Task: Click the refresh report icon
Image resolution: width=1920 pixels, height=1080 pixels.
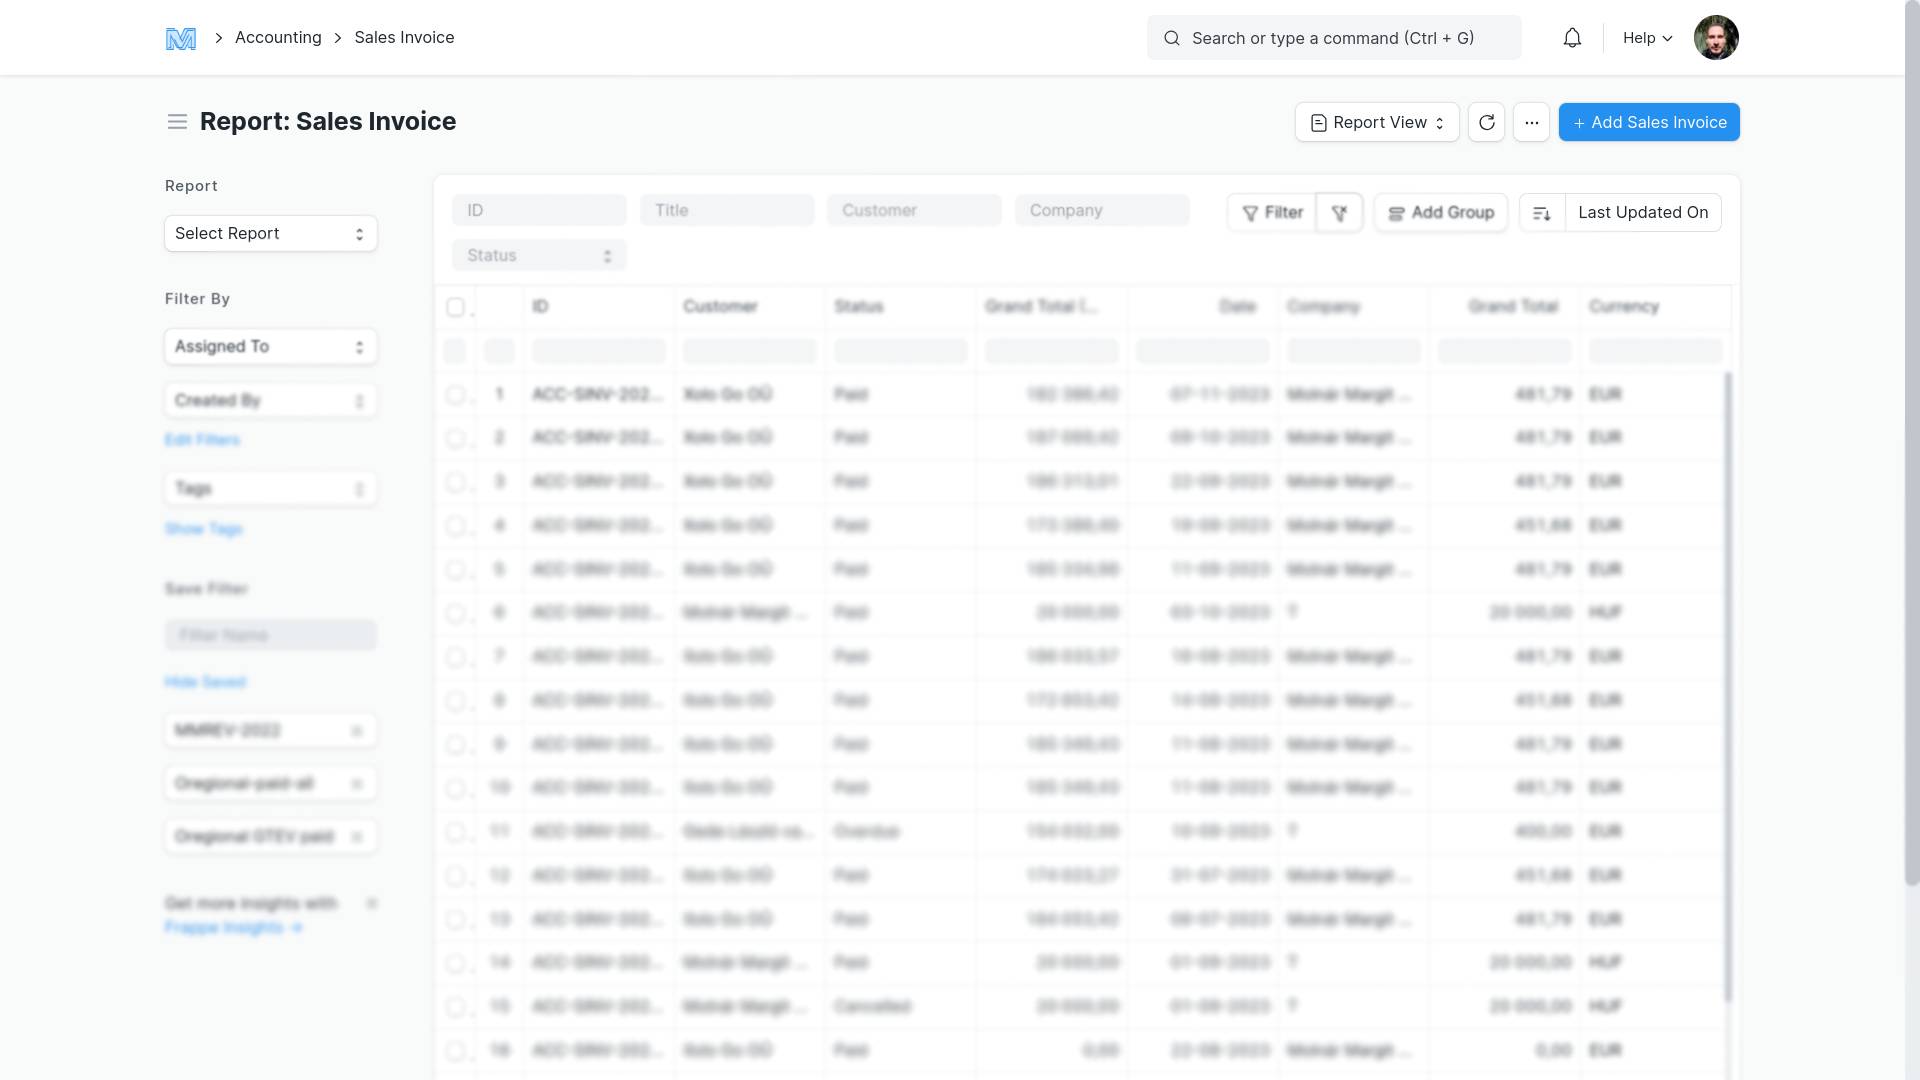Action: point(1486,122)
